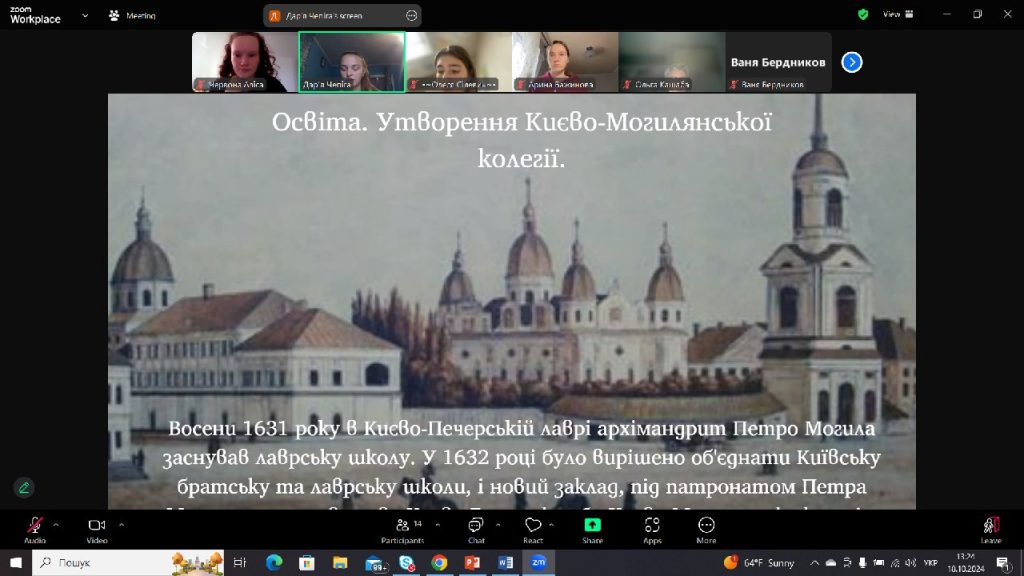Open screen share options ellipsis
This screenshot has width=1024, height=576.
coord(411,16)
